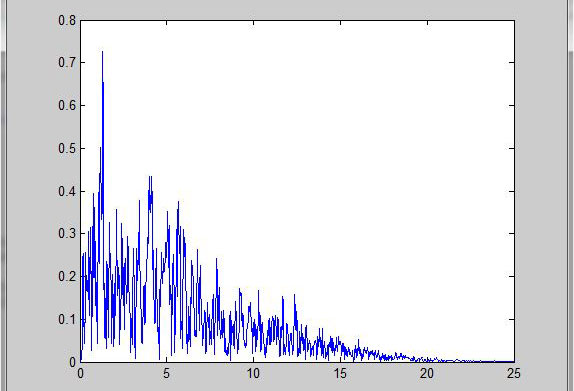
Task: Select the x-axis tick label 20
Action: point(427,373)
